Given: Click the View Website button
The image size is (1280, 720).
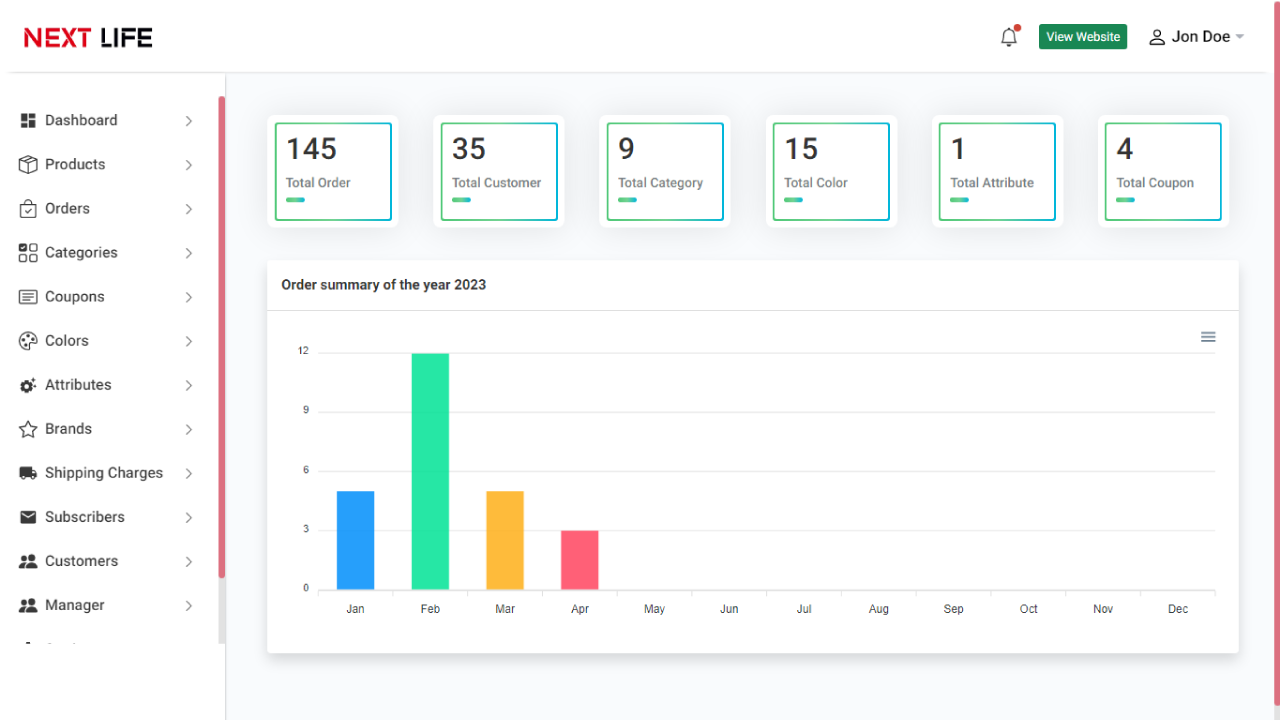Looking at the screenshot, I should 1083,37.
